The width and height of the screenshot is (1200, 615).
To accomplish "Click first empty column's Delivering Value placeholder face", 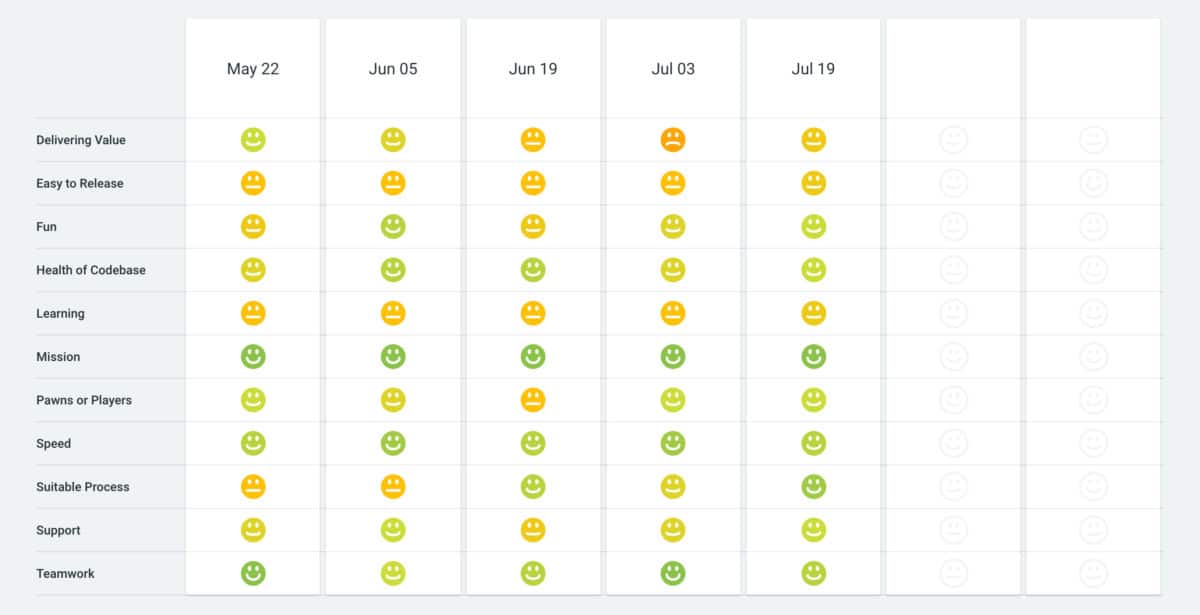I will (954, 140).
